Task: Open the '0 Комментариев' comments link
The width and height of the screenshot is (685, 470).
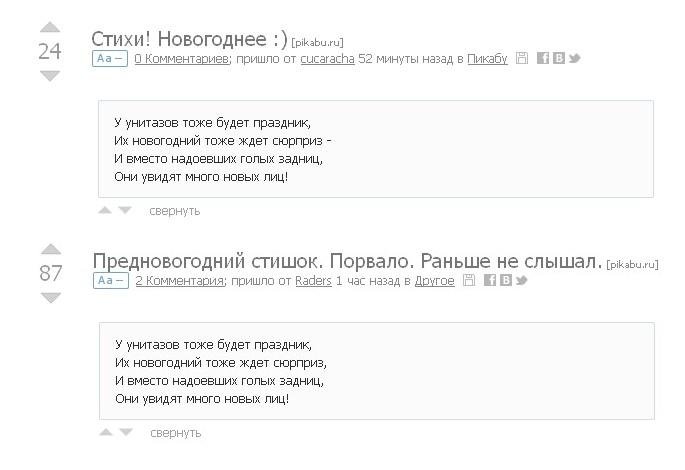Action: [x=182, y=59]
